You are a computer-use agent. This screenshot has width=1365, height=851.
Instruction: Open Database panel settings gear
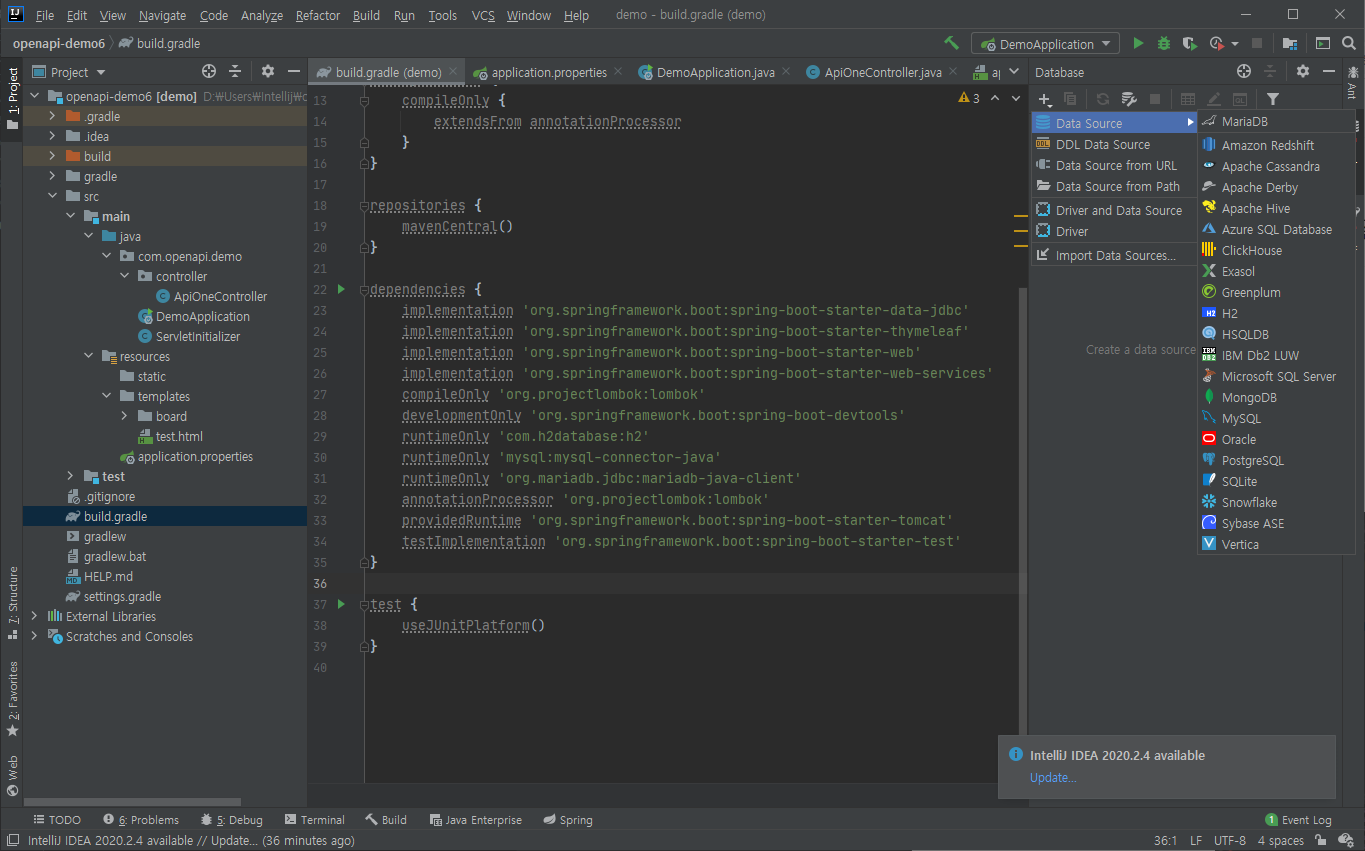[1302, 71]
